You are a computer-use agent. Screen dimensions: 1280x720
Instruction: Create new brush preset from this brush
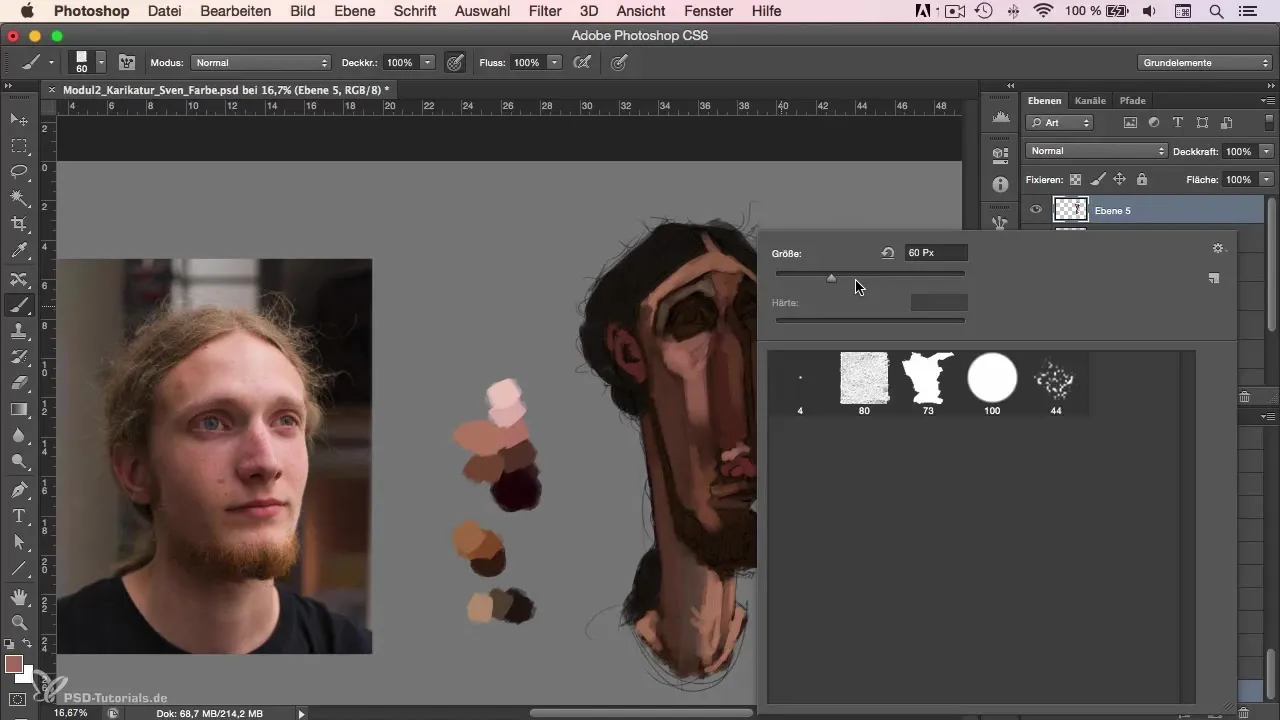(x=1214, y=279)
